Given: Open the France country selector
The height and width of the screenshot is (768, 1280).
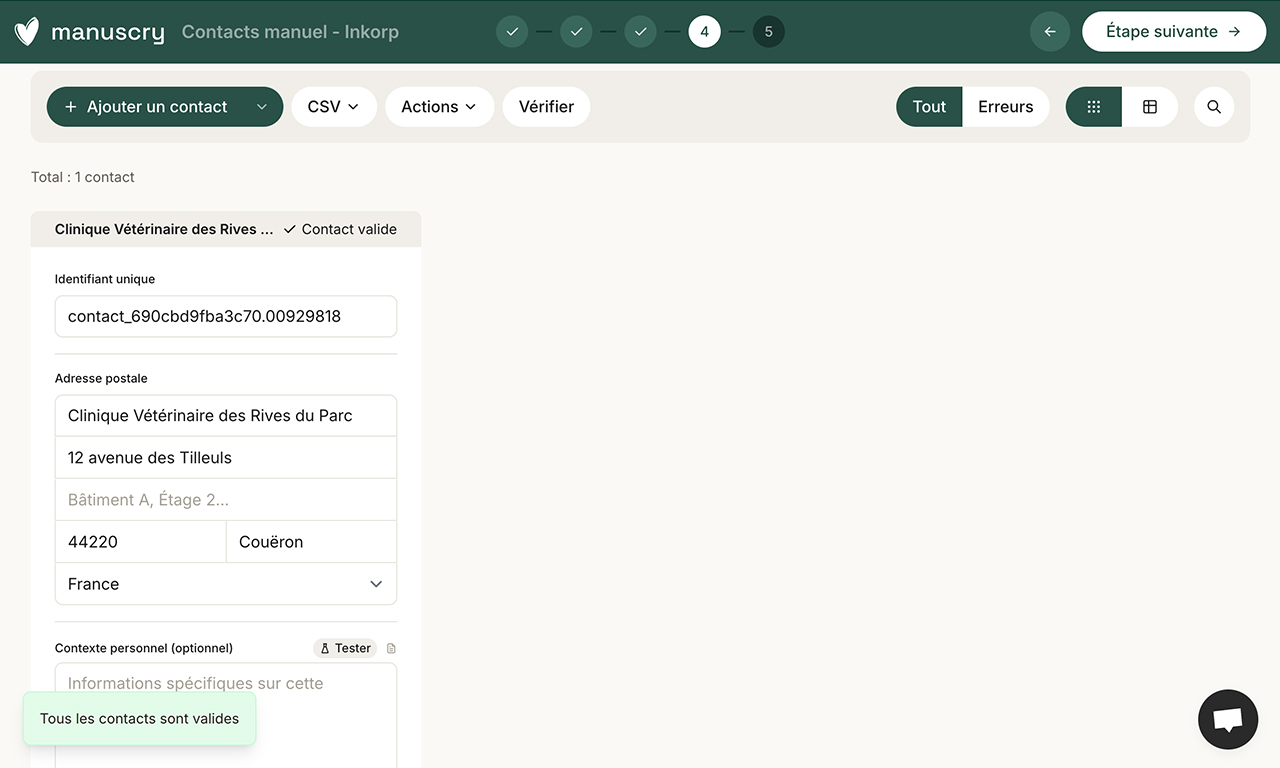Looking at the screenshot, I should [225, 583].
